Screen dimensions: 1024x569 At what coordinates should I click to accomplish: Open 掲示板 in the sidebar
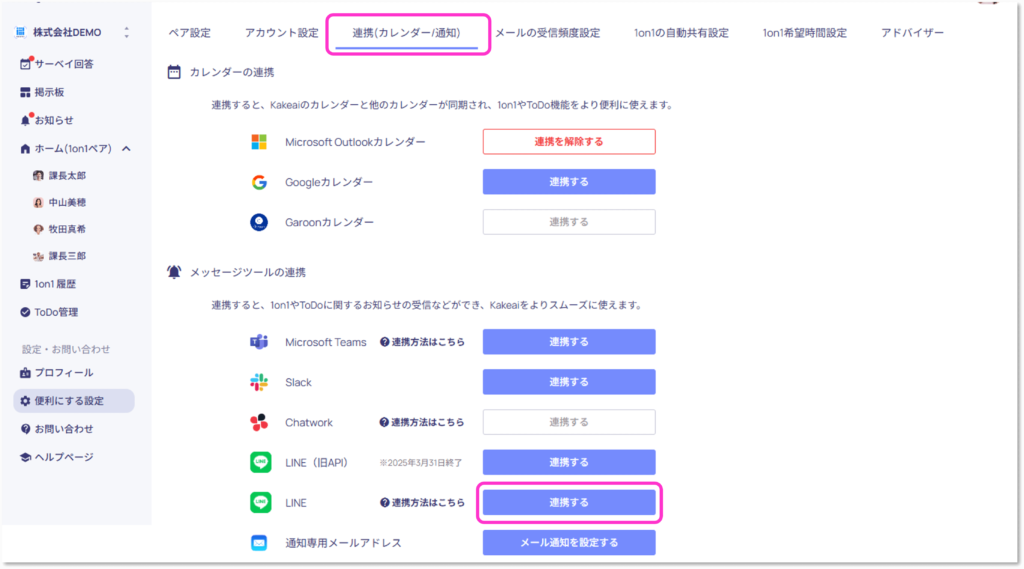50,92
